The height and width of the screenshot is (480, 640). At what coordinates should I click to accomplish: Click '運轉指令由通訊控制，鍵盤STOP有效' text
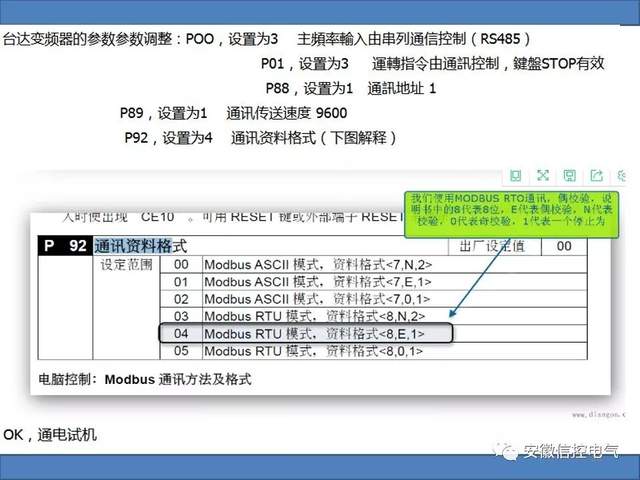pyautogui.click(x=488, y=64)
